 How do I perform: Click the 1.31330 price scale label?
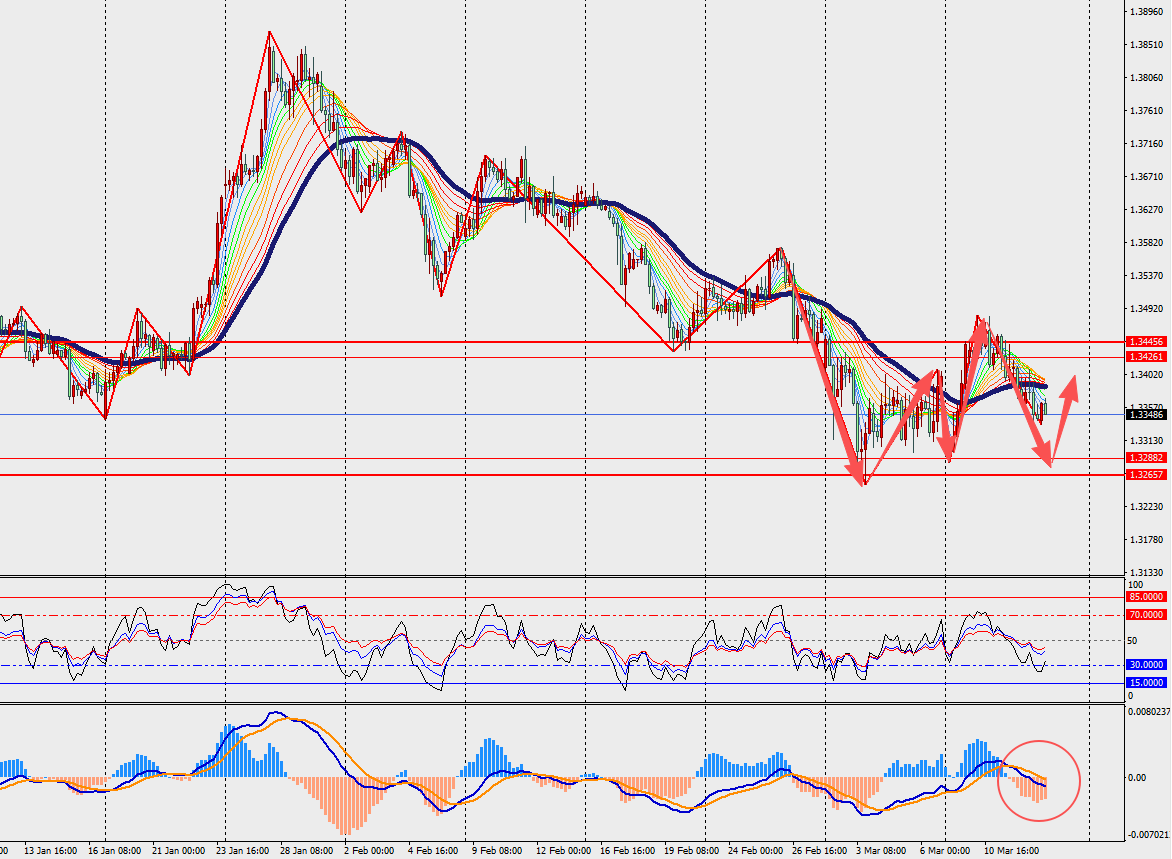(x=1147, y=573)
